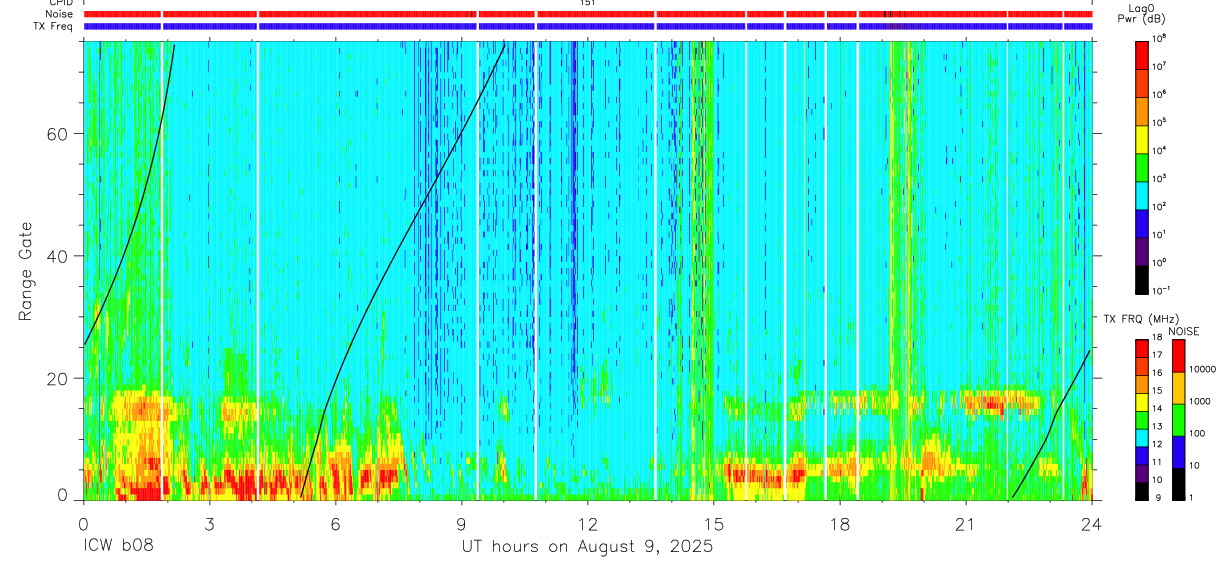Click the blue TX Freq strip above the plot
This screenshot has height=567, width=1228.
(588, 26)
